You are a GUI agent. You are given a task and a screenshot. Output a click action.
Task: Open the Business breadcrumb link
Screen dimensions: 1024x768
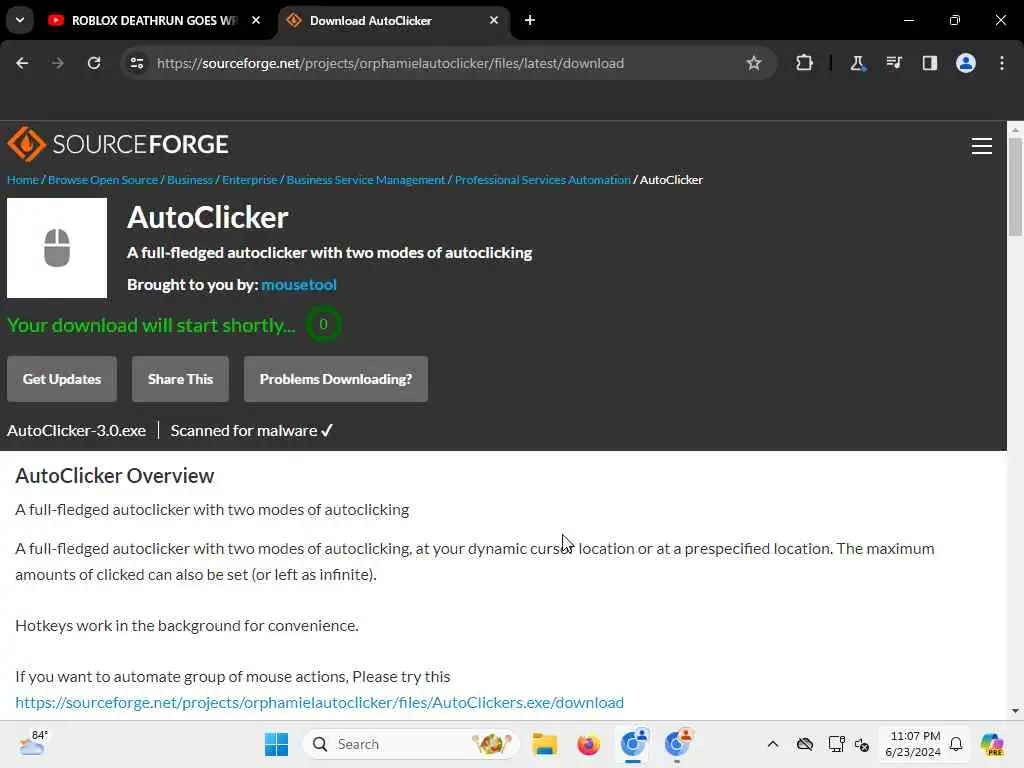tap(189, 180)
